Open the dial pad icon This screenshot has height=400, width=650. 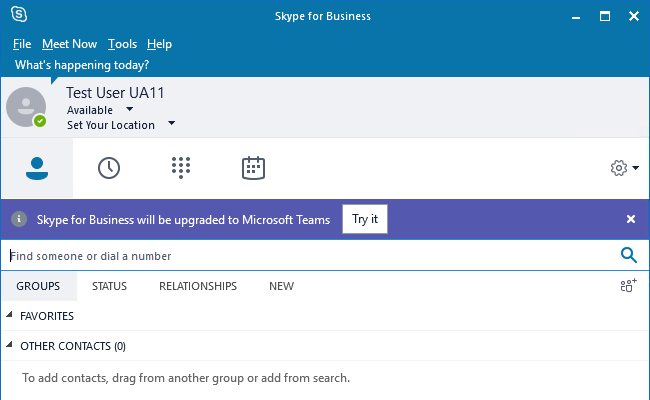click(x=181, y=168)
